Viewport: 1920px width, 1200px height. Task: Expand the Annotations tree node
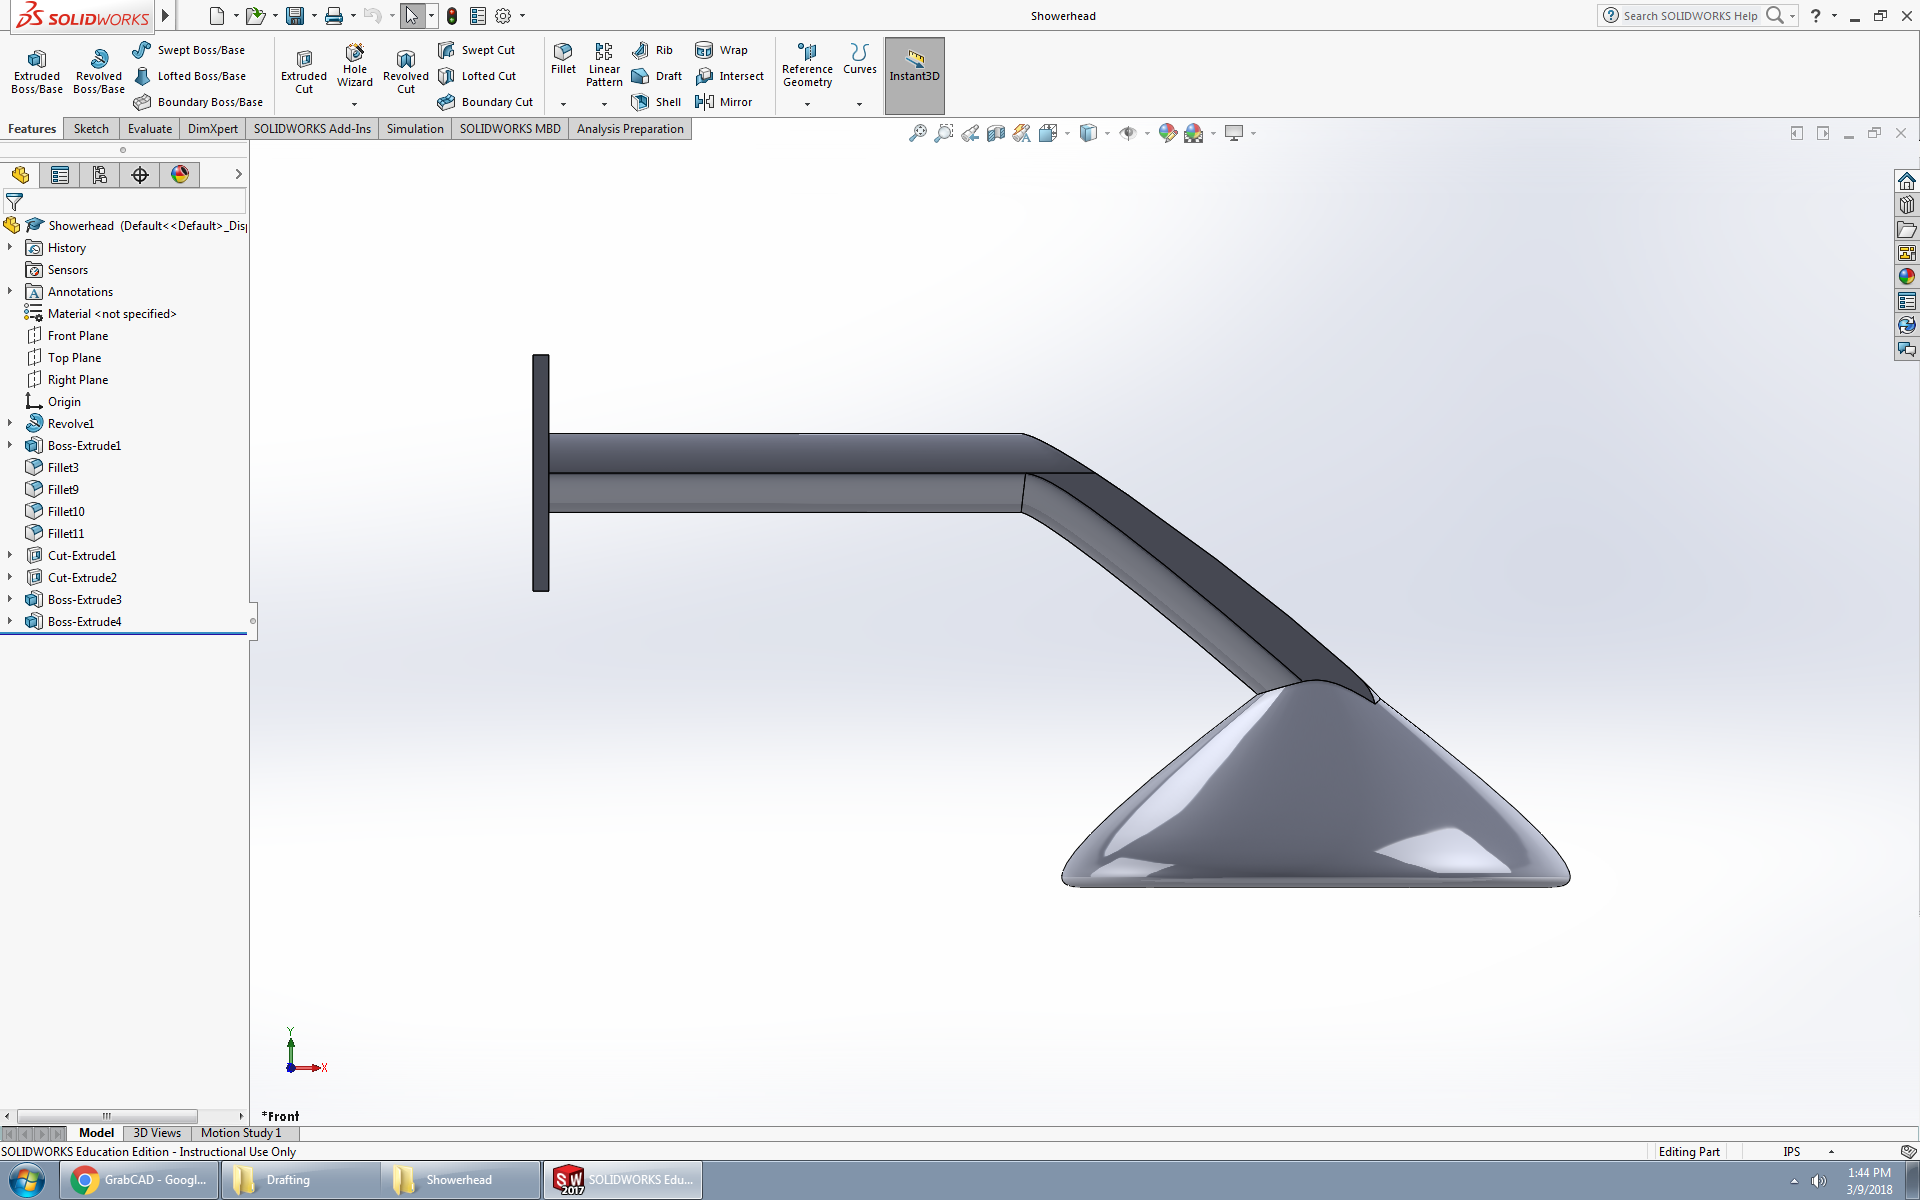(10, 291)
